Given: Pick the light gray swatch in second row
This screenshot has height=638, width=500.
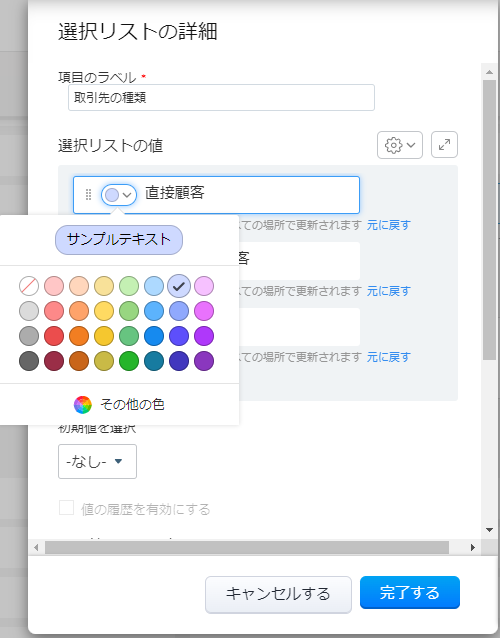Looking at the screenshot, I should pos(29,311).
